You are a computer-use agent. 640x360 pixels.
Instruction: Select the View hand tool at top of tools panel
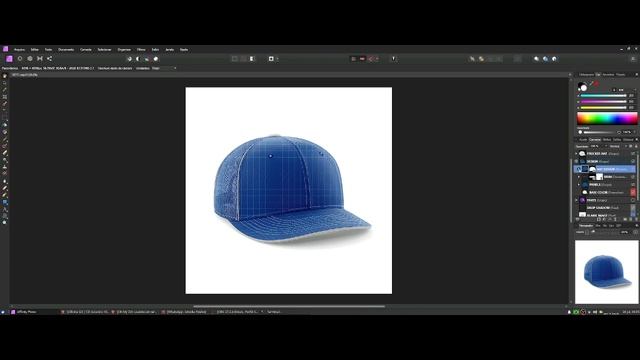(5, 76)
